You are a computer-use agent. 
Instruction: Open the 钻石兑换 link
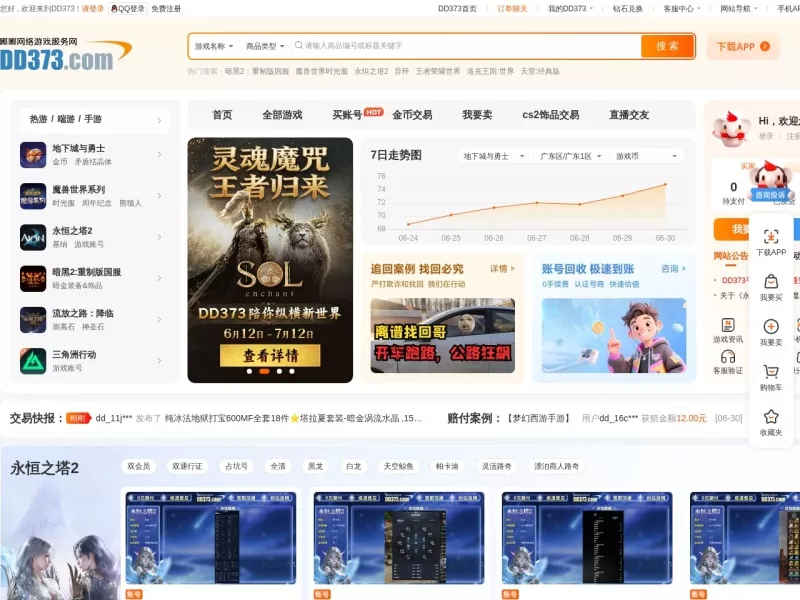click(628, 9)
